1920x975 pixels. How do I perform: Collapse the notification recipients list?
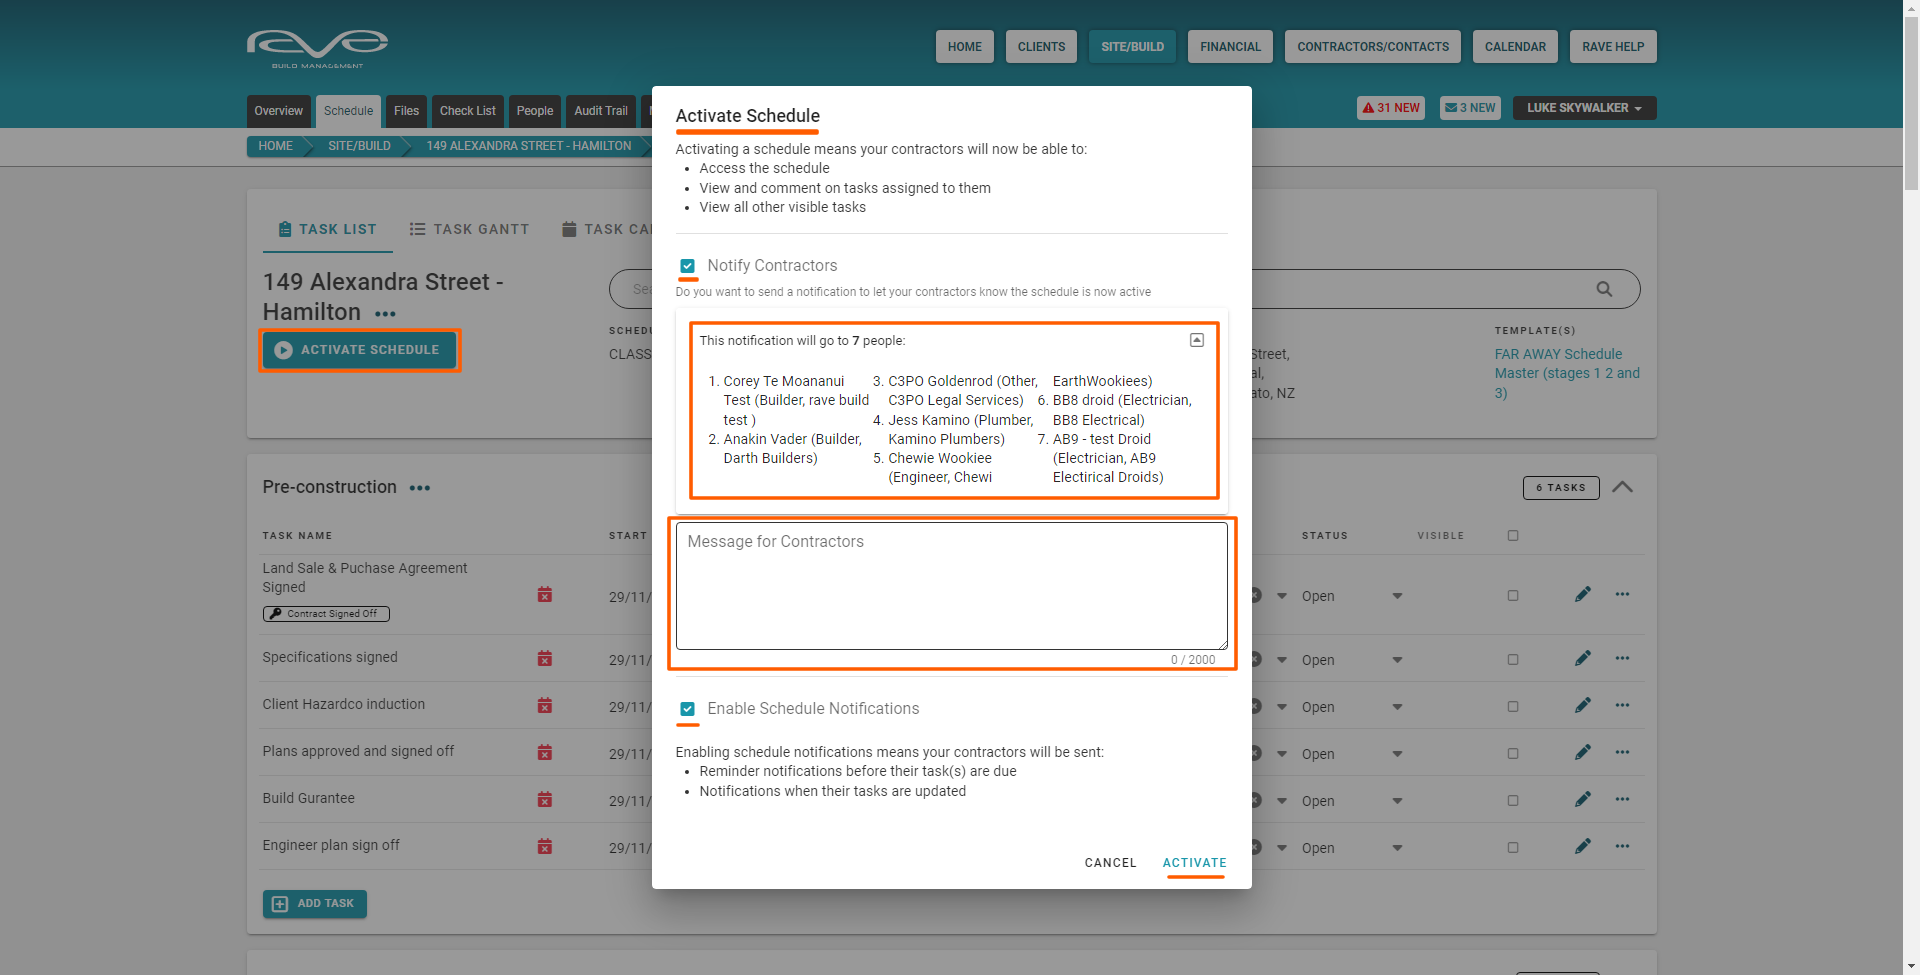tap(1197, 341)
